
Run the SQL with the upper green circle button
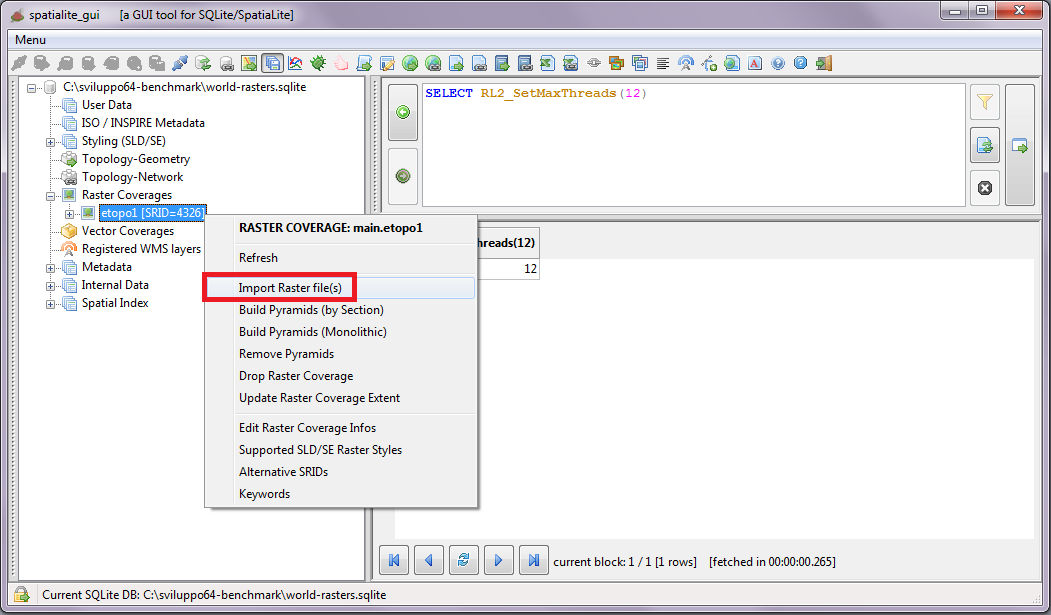coord(403,112)
